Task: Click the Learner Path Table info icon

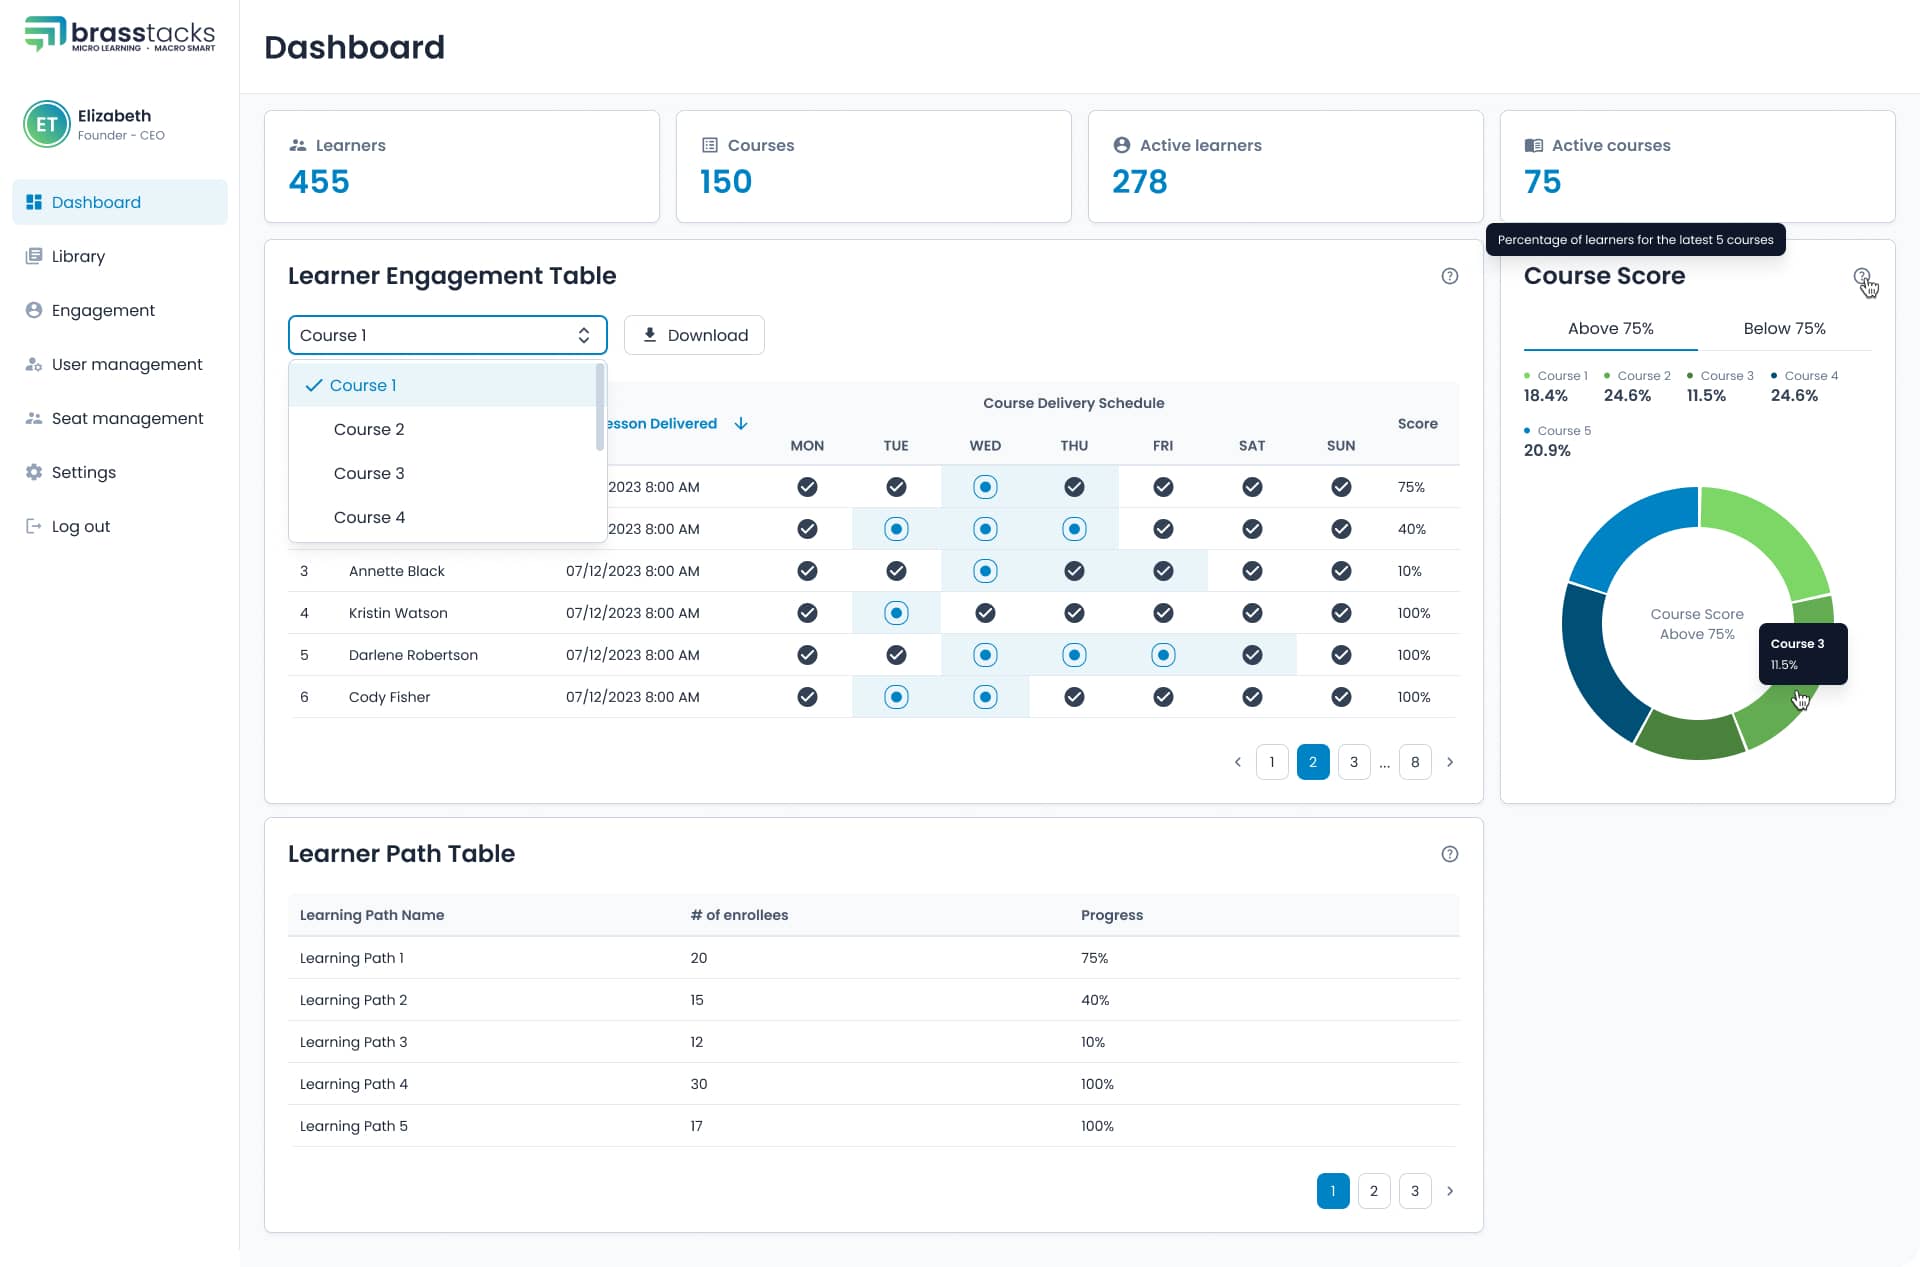Action: point(1448,854)
